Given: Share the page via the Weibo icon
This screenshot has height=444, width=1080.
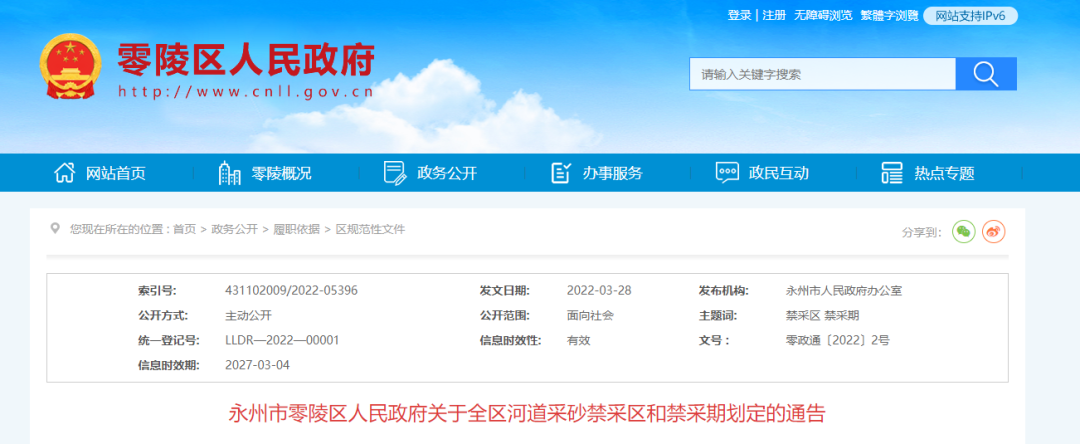Looking at the screenshot, I should [993, 231].
